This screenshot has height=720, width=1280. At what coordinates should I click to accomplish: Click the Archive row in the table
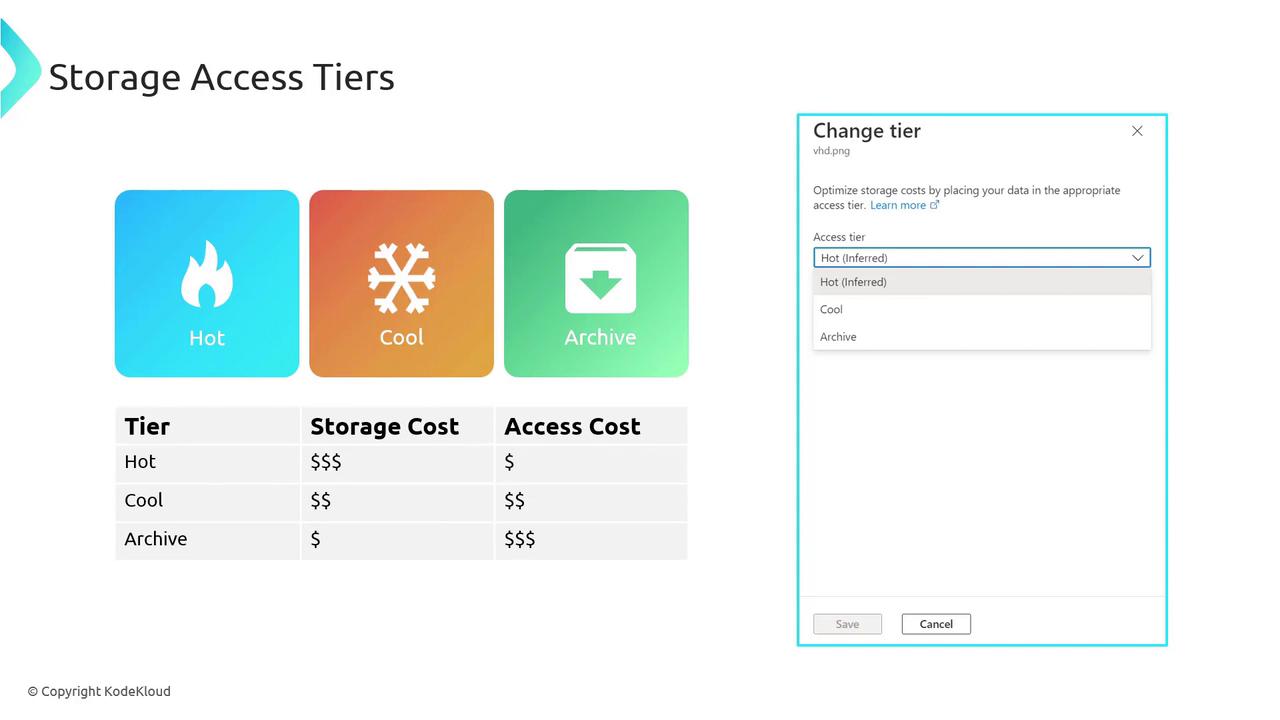[156, 539]
